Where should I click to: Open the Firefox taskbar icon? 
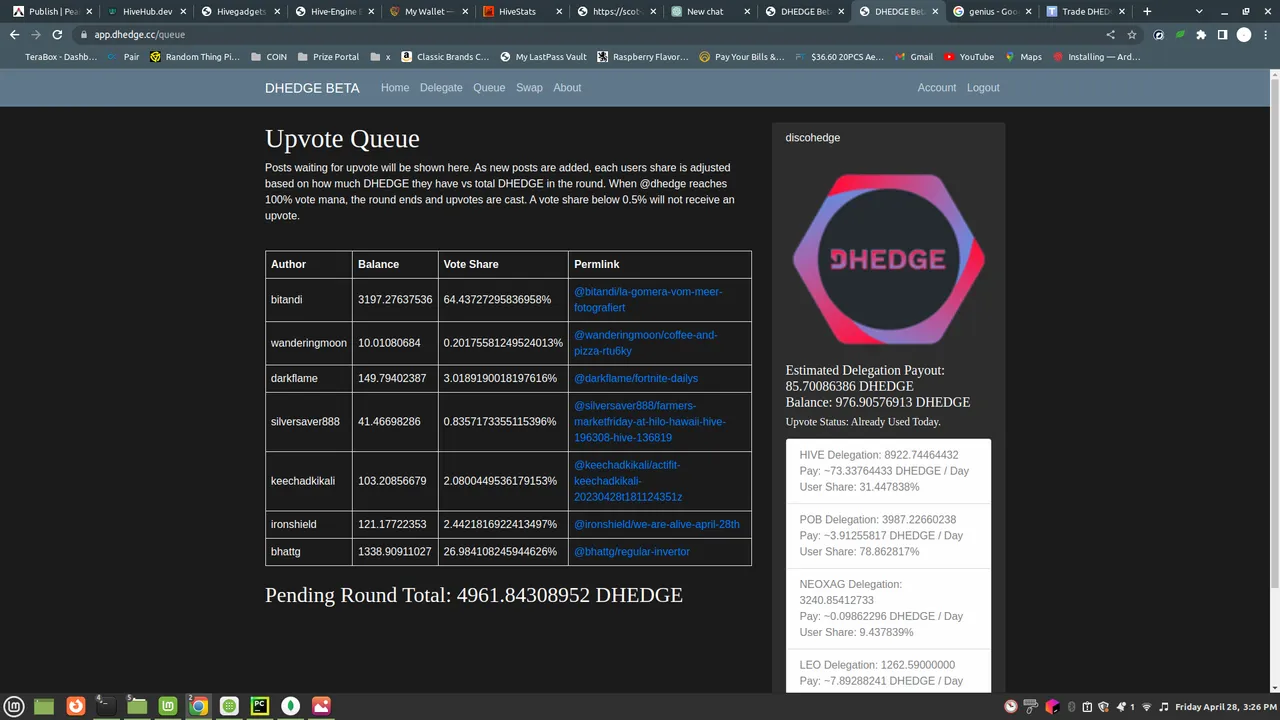pyautogui.click(x=75, y=706)
